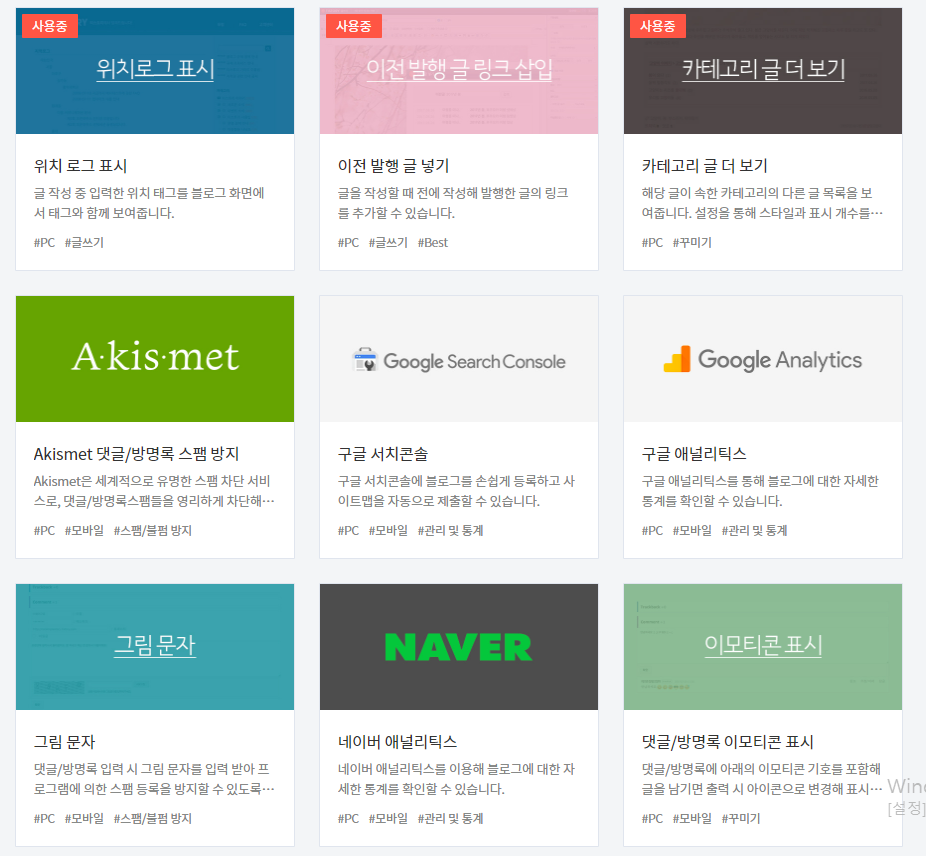Screen dimensions: 926x856
Task: Click #모바일 tag under Akismet card
Action: pyautogui.click(x=84, y=530)
